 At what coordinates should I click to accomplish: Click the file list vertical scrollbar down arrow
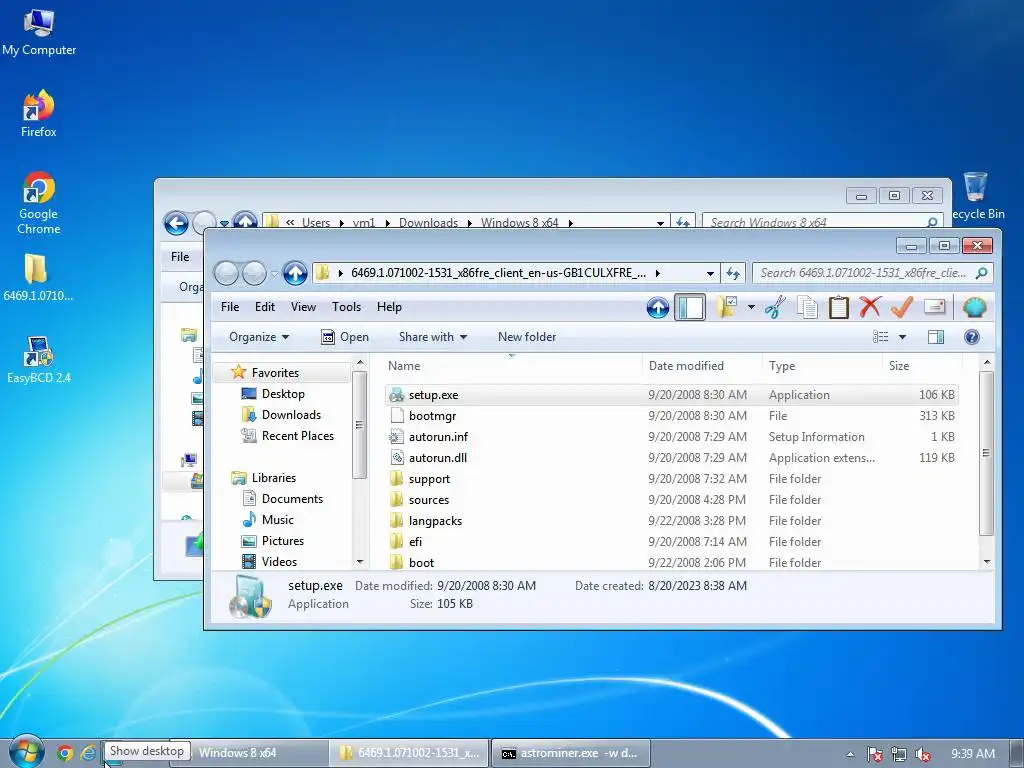[x=987, y=562]
